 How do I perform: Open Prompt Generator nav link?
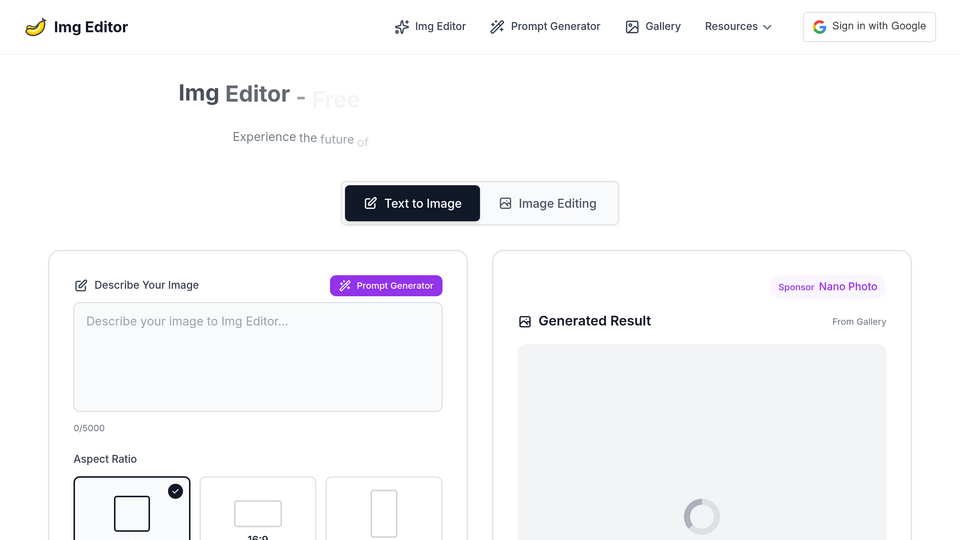tap(545, 27)
